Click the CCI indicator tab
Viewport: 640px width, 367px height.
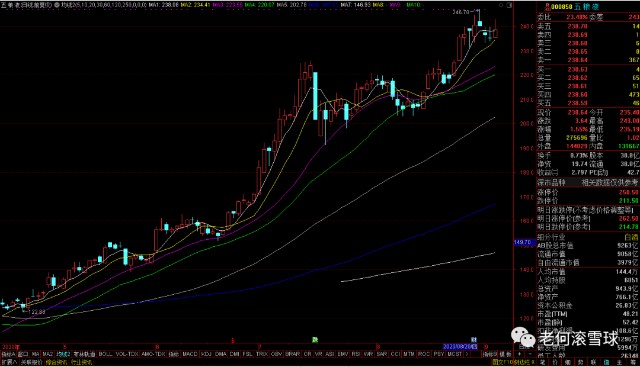(395, 354)
